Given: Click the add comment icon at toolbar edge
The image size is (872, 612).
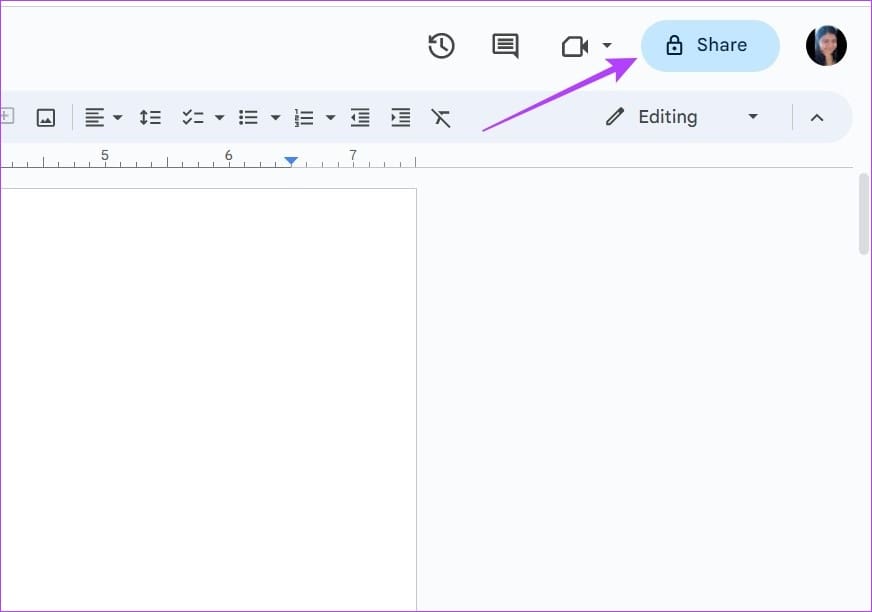Looking at the screenshot, I should (x=7, y=116).
